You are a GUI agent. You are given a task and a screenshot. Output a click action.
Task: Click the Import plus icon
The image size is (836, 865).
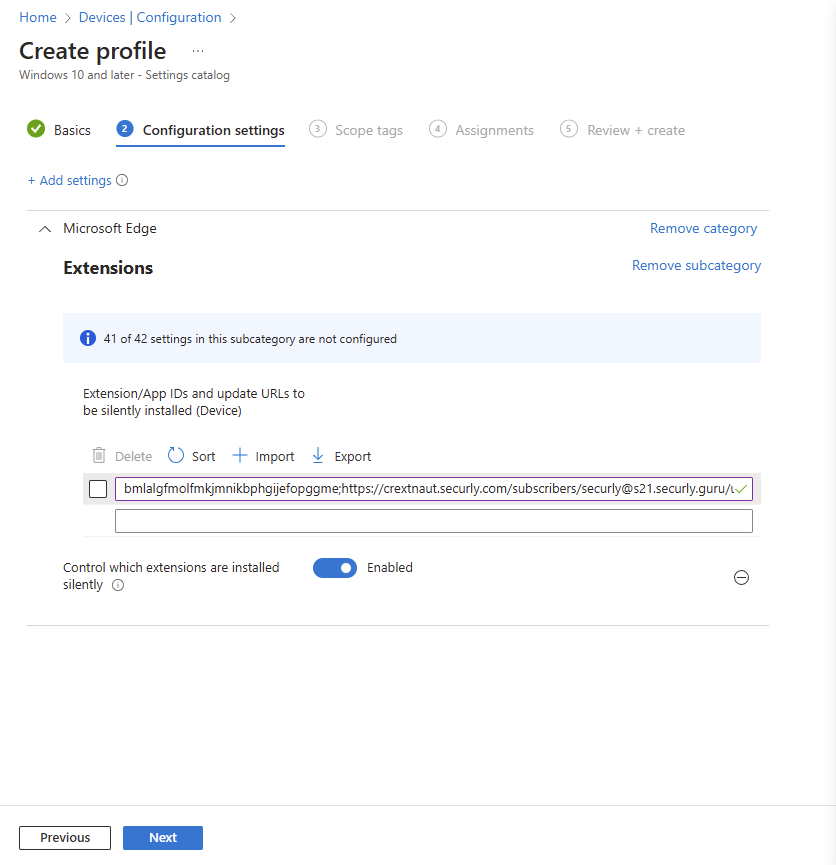click(x=239, y=456)
